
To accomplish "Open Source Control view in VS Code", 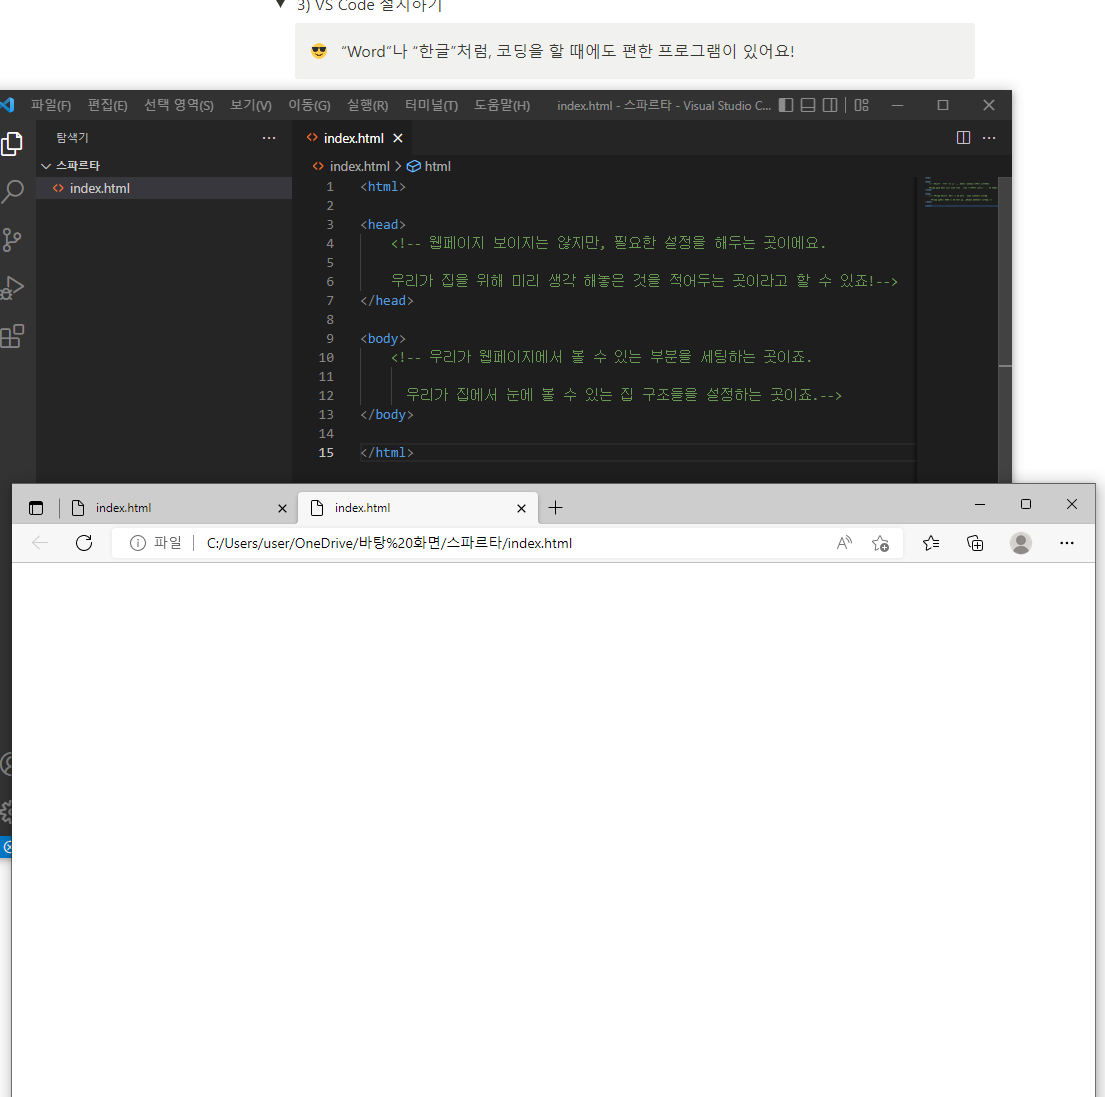I will [11, 240].
